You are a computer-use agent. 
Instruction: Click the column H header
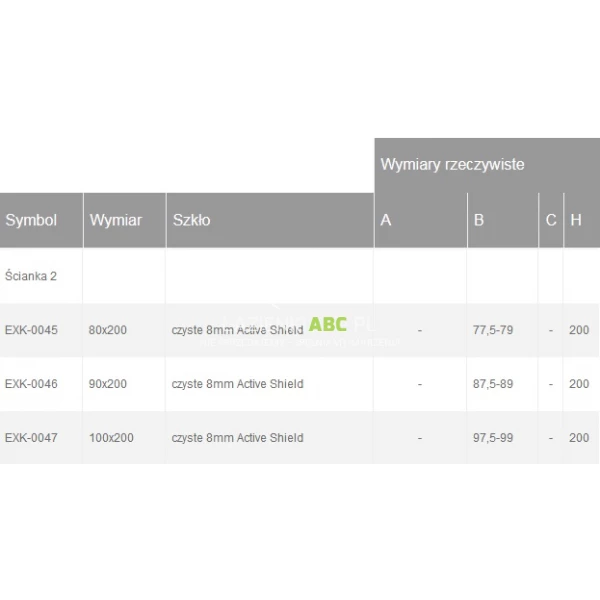[x=576, y=220]
